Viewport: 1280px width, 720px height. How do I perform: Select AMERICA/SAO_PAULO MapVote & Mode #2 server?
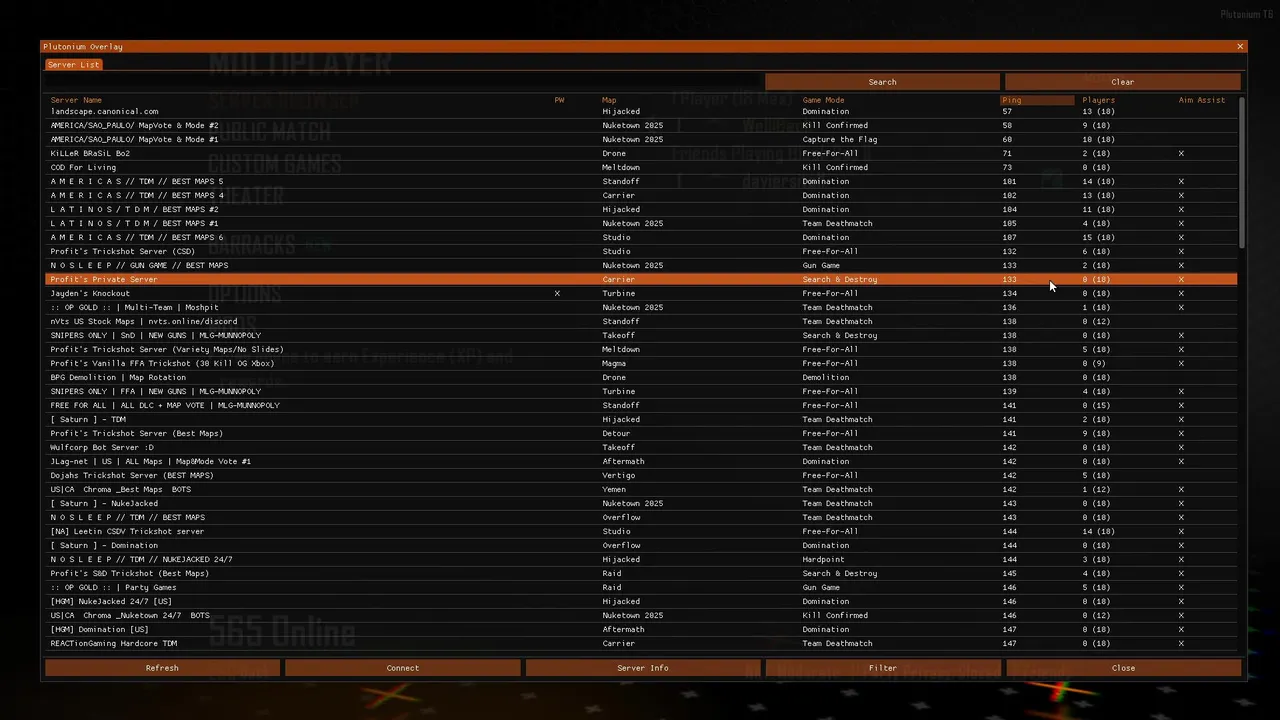pos(641,125)
